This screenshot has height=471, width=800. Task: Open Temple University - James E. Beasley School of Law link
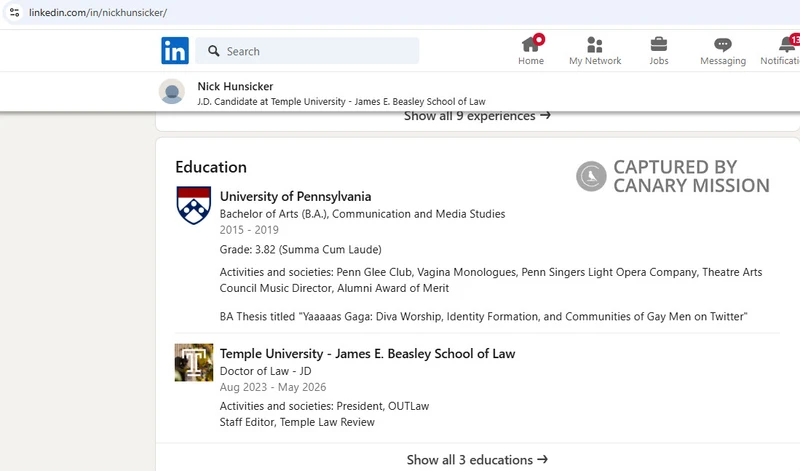(367, 354)
